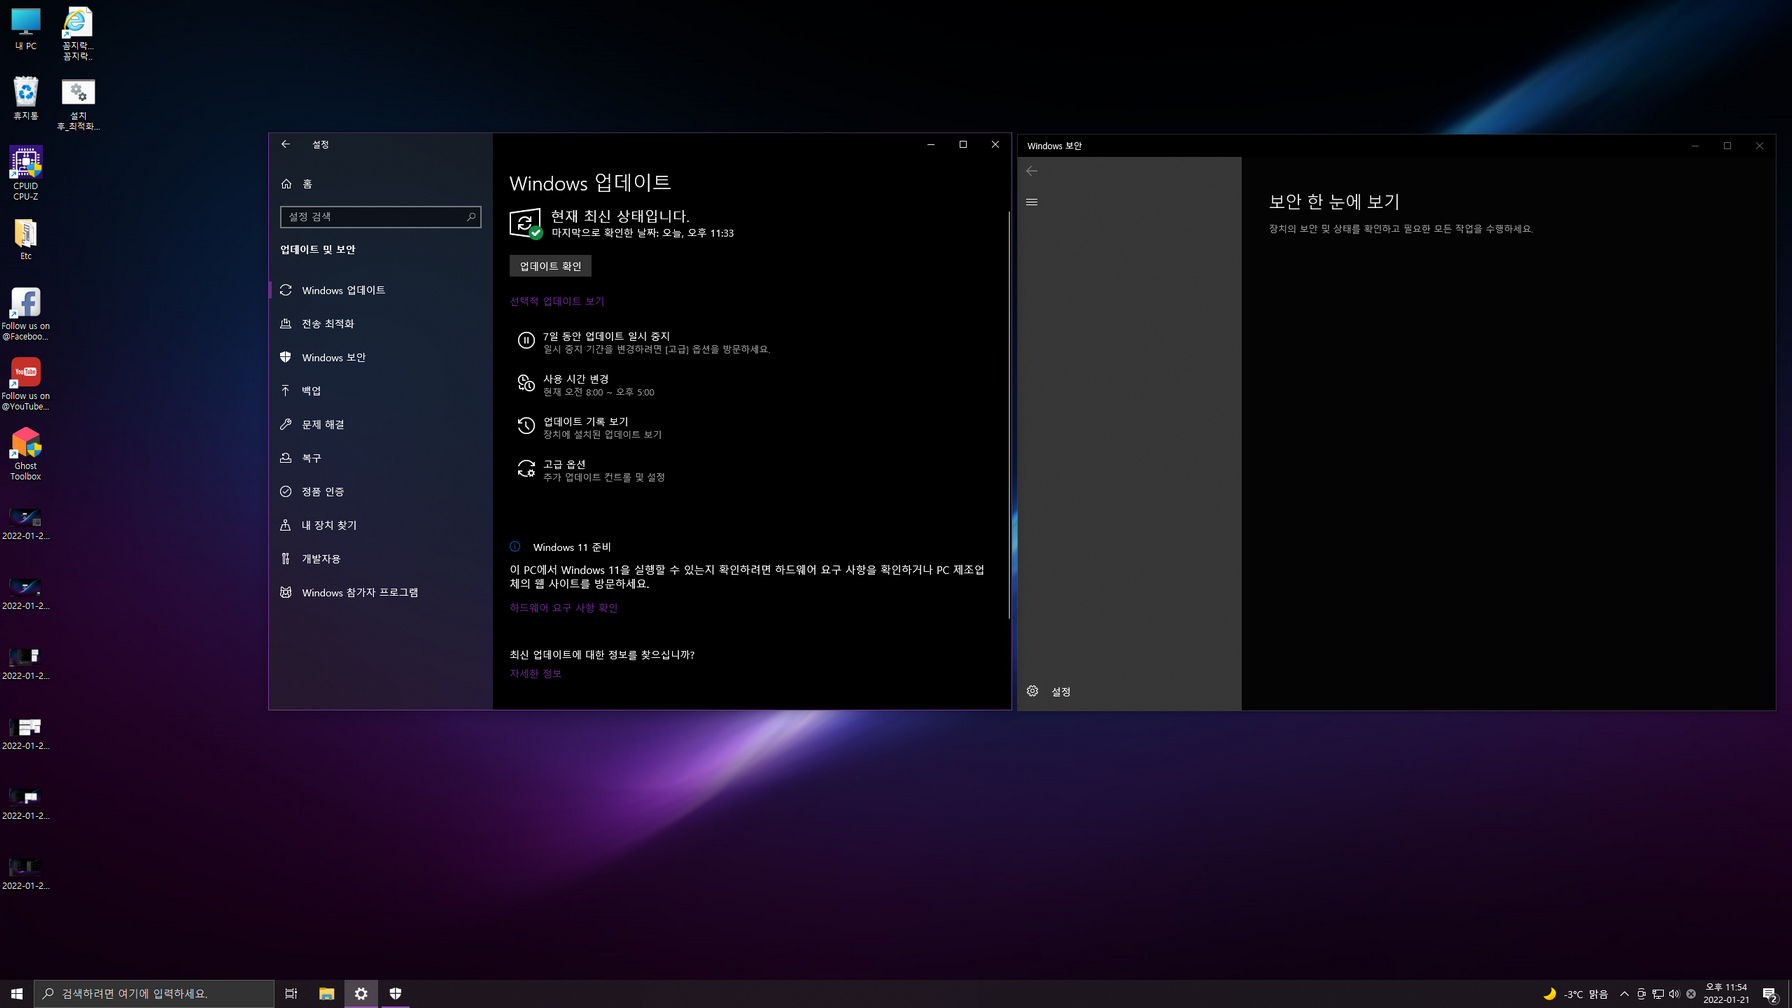Viewport: 1792px width, 1008px height.
Task: Open 사용 시간 변경 option
Action: coord(586,385)
